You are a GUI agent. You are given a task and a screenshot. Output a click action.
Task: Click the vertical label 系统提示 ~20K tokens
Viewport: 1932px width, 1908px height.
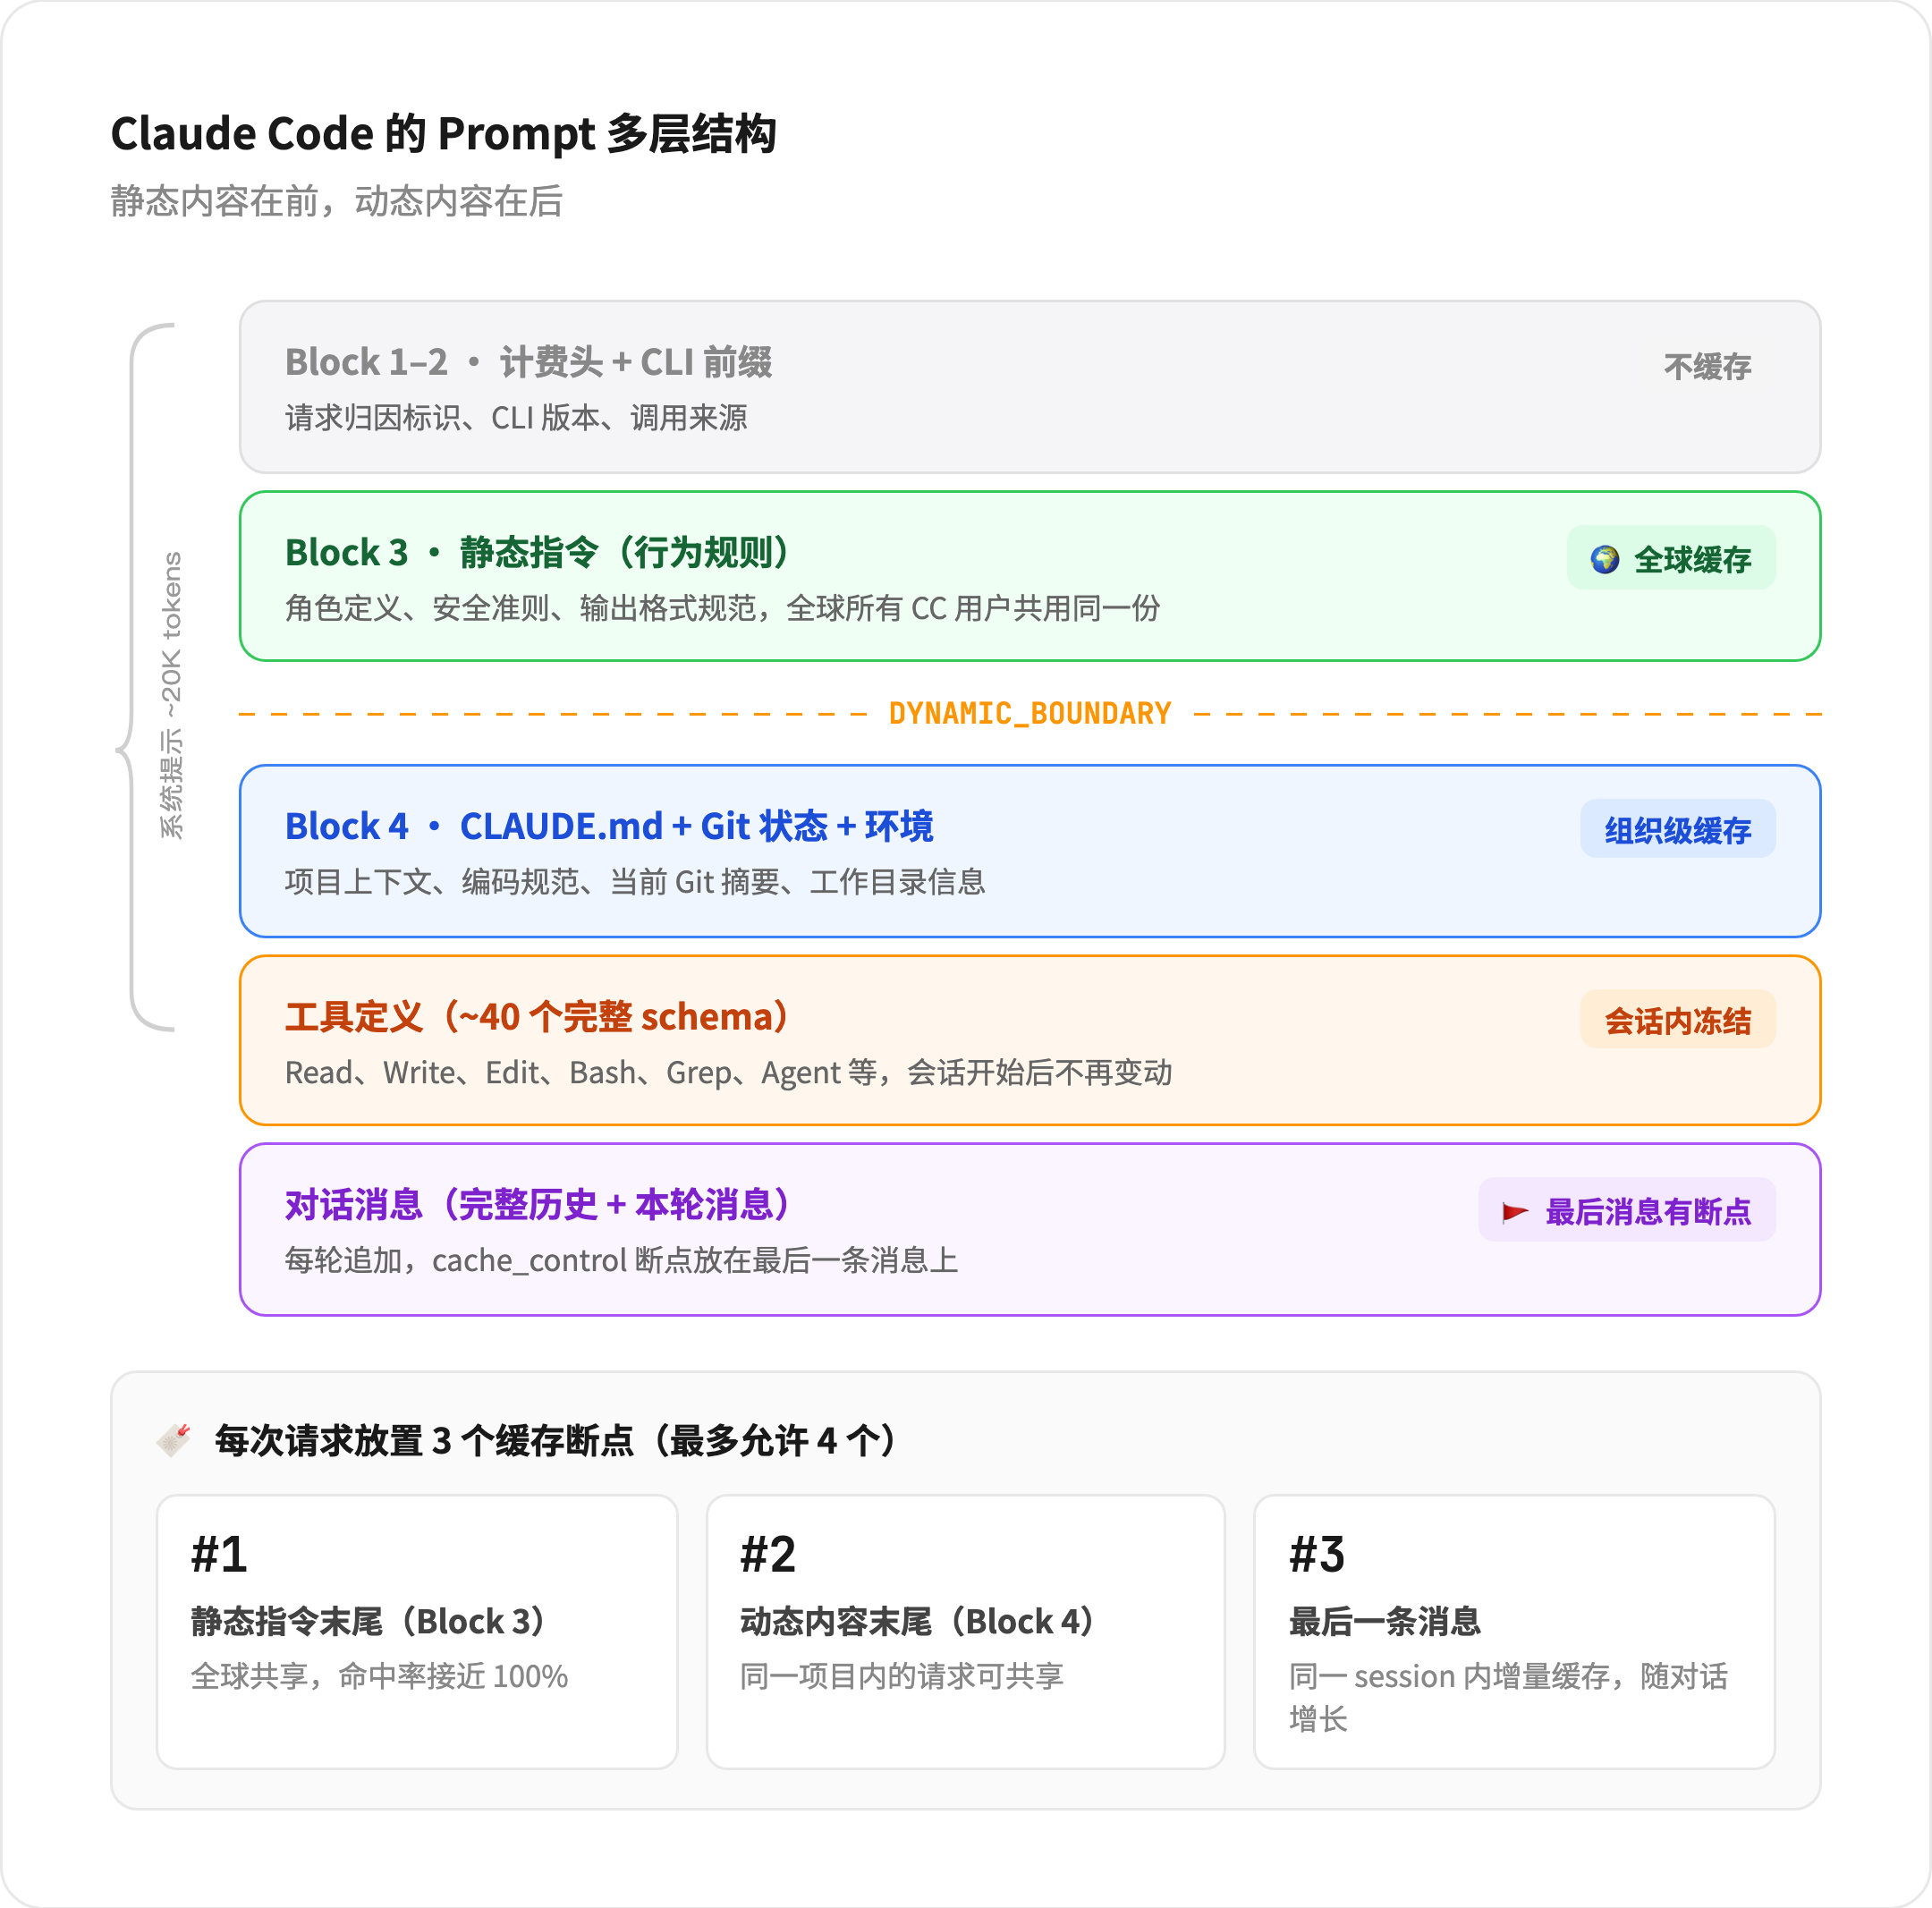172,695
